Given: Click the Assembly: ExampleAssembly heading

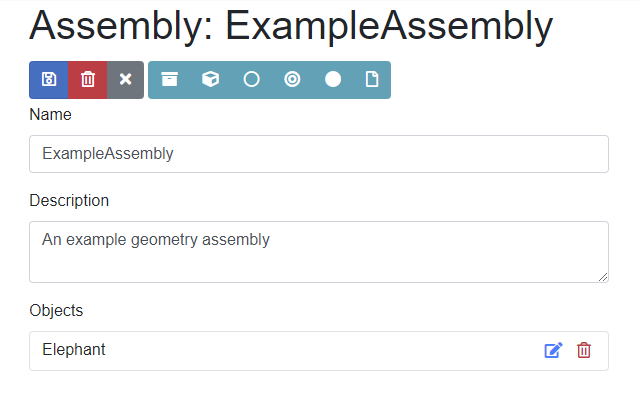Looking at the screenshot, I should coord(291,26).
